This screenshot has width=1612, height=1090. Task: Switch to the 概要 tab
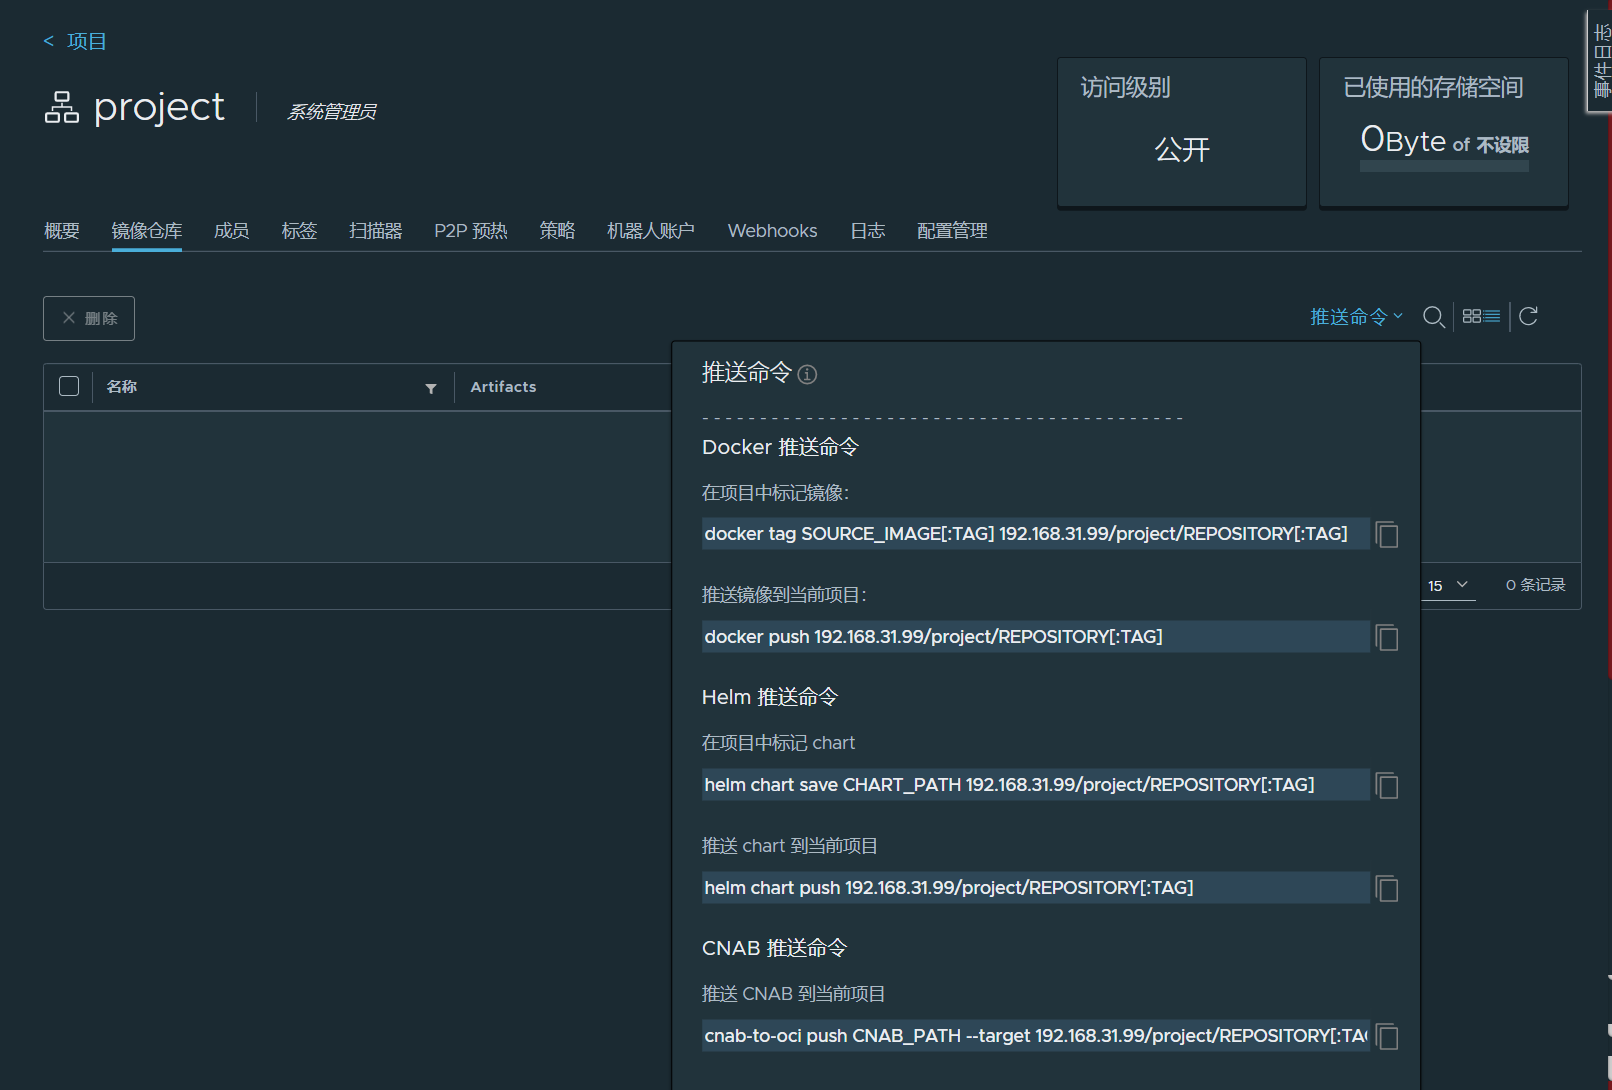click(x=62, y=230)
